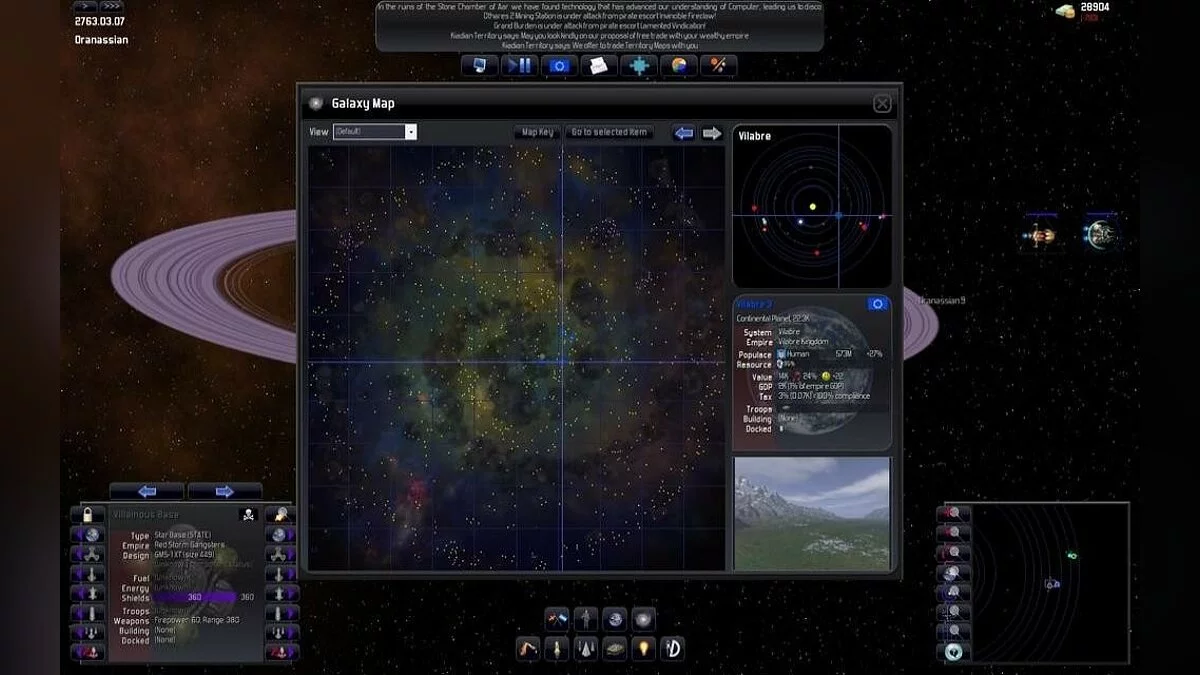The width and height of the screenshot is (1200, 675).
Task: Click the 28904 credits value
Action: click(x=1097, y=7)
